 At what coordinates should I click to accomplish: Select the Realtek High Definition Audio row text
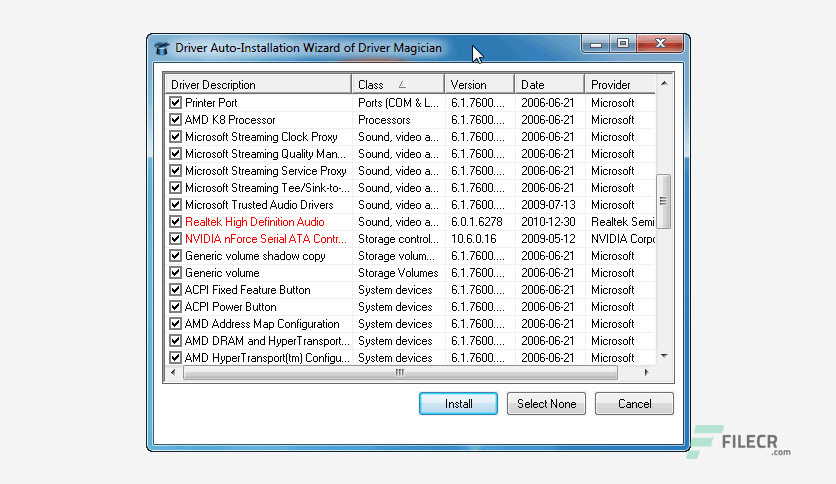click(255, 222)
